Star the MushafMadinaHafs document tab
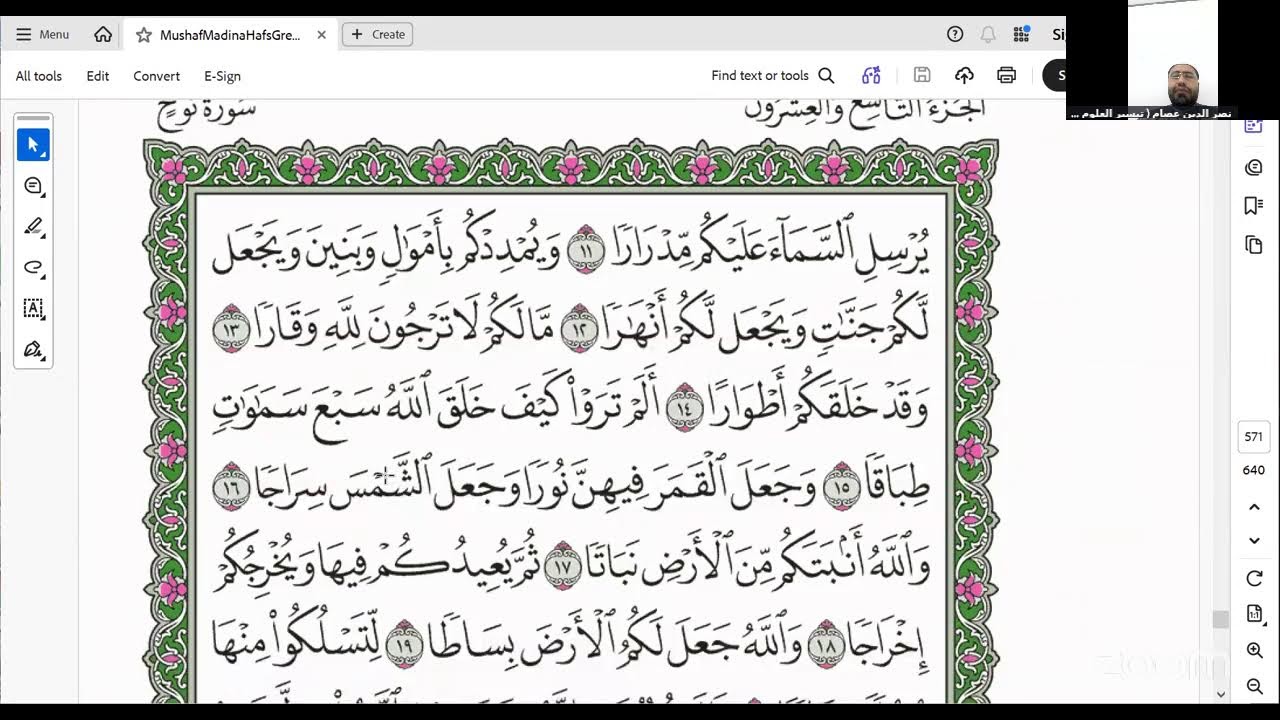This screenshot has height=720, width=1280. pos(143,35)
